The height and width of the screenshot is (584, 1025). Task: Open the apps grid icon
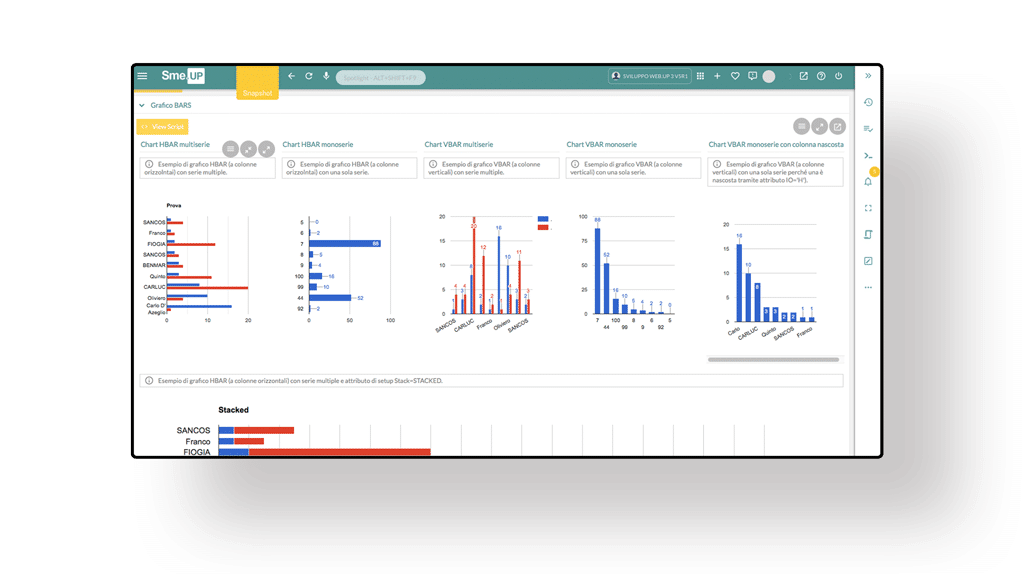[700, 76]
